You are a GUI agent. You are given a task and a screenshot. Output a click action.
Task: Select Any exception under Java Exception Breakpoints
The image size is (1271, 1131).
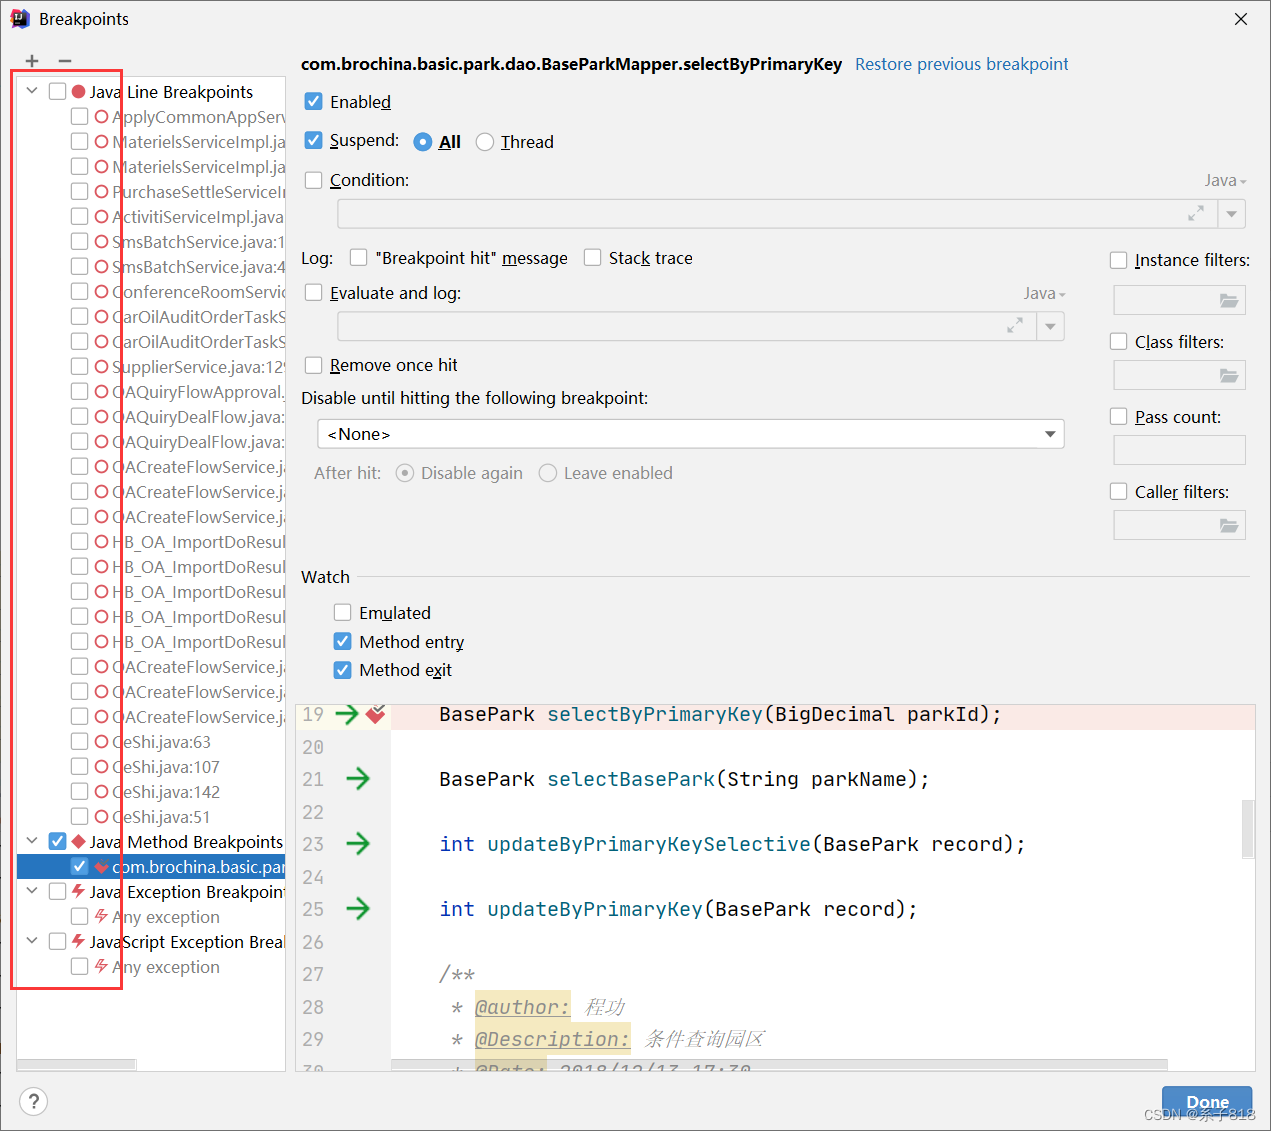(x=167, y=916)
